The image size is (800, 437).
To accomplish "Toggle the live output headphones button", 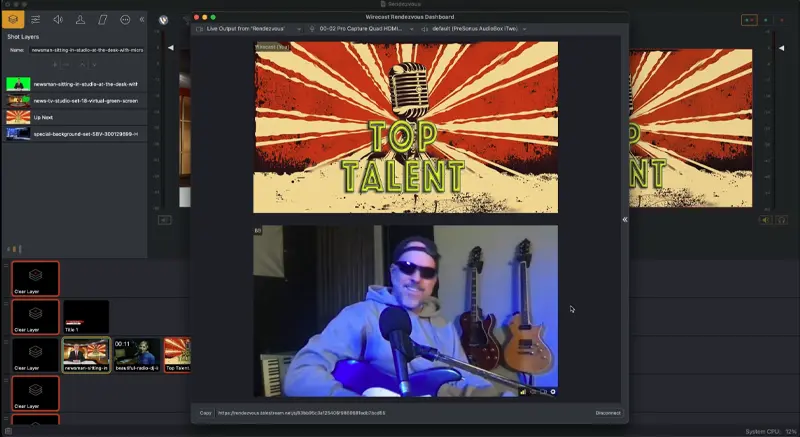I will pyautogui.click(x=781, y=220).
